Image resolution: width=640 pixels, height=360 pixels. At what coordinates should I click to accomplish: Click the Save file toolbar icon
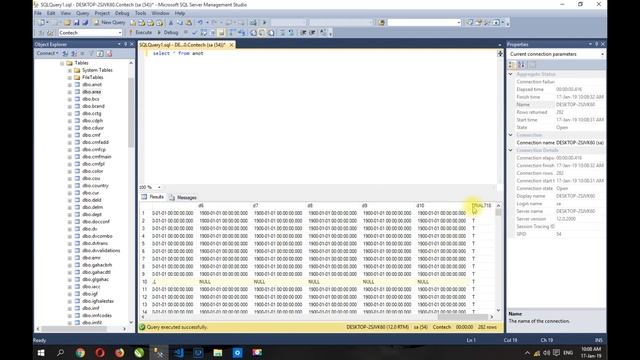coord(76,22)
